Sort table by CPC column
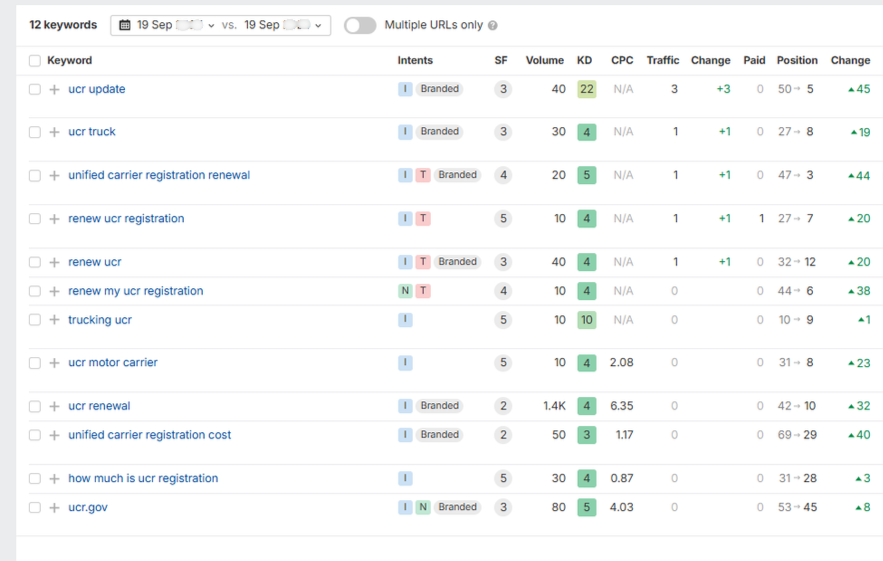 pyautogui.click(x=622, y=60)
